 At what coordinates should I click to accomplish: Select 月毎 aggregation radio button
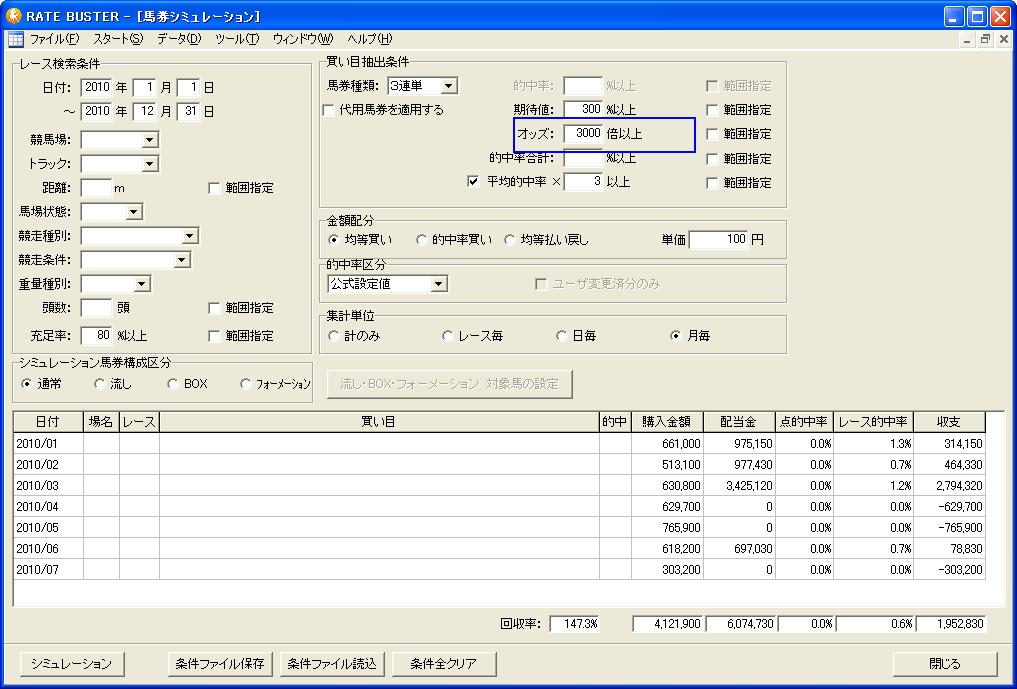point(675,336)
